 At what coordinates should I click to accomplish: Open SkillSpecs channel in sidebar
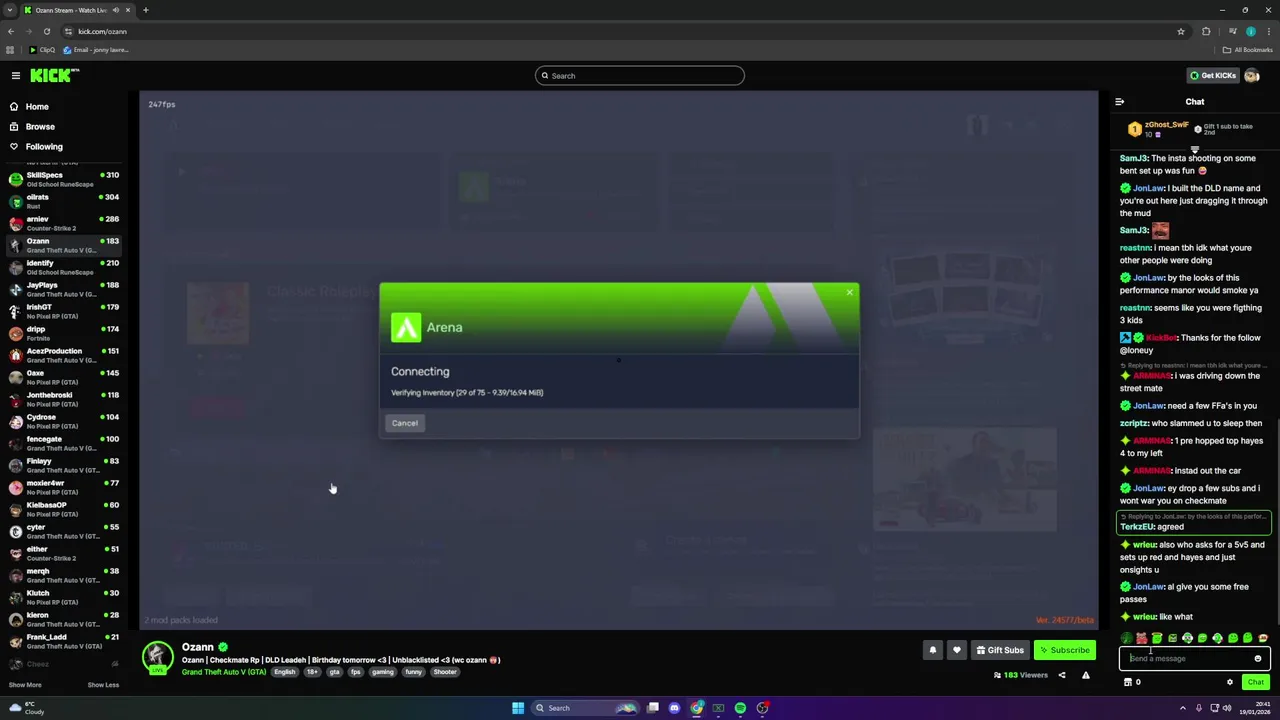coord(62,179)
